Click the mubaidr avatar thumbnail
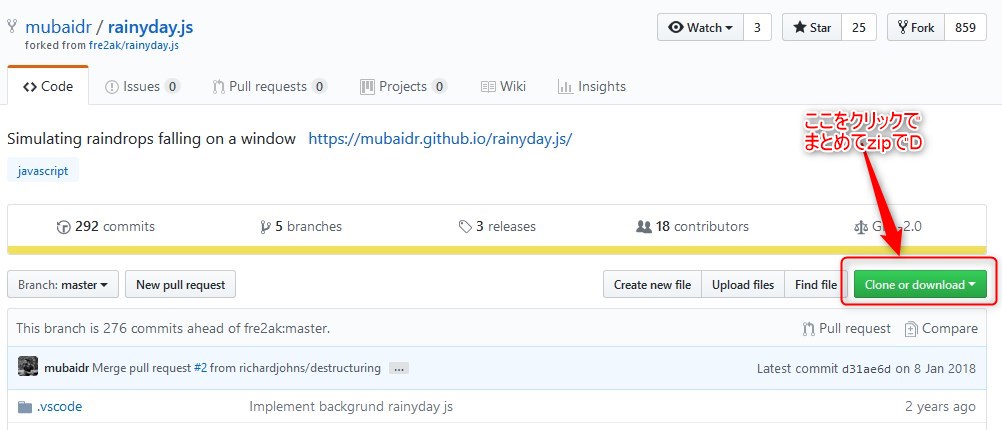Screen dimensions: 1002x430 click(x=27, y=366)
